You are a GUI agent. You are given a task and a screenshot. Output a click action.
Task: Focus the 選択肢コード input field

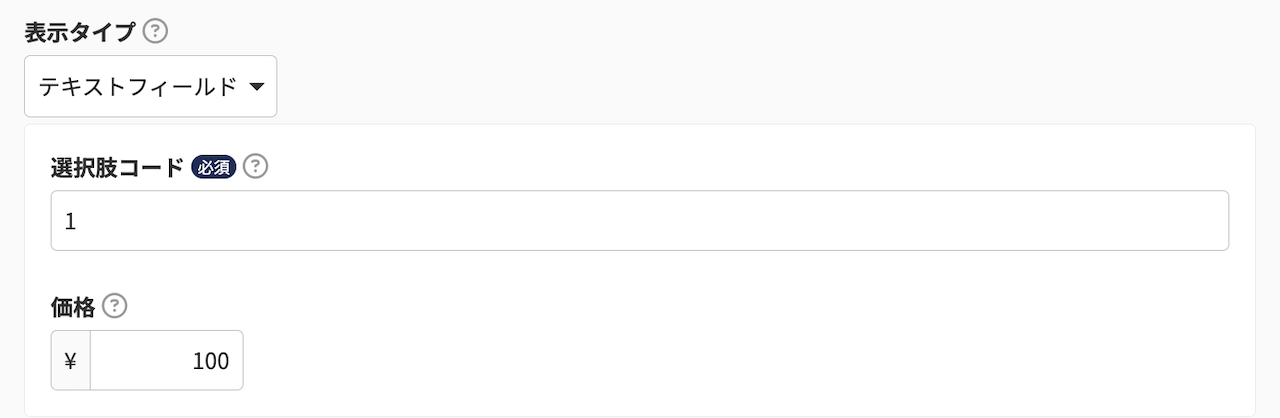point(640,221)
